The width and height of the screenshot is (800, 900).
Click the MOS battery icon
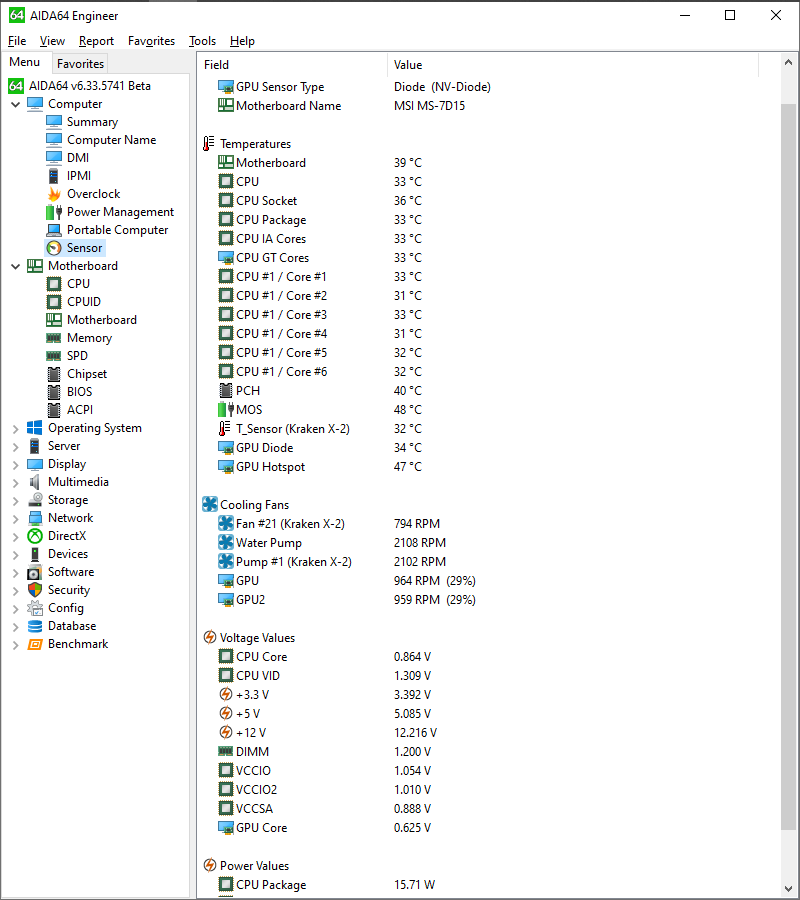pos(226,410)
